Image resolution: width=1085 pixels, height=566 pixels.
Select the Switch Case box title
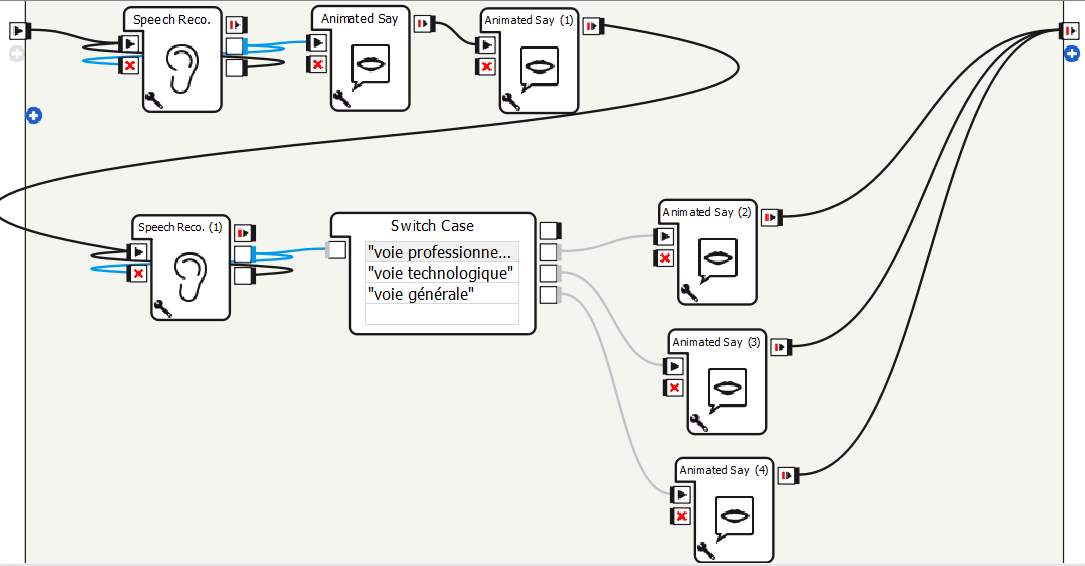pyautogui.click(x=432, y=226)
